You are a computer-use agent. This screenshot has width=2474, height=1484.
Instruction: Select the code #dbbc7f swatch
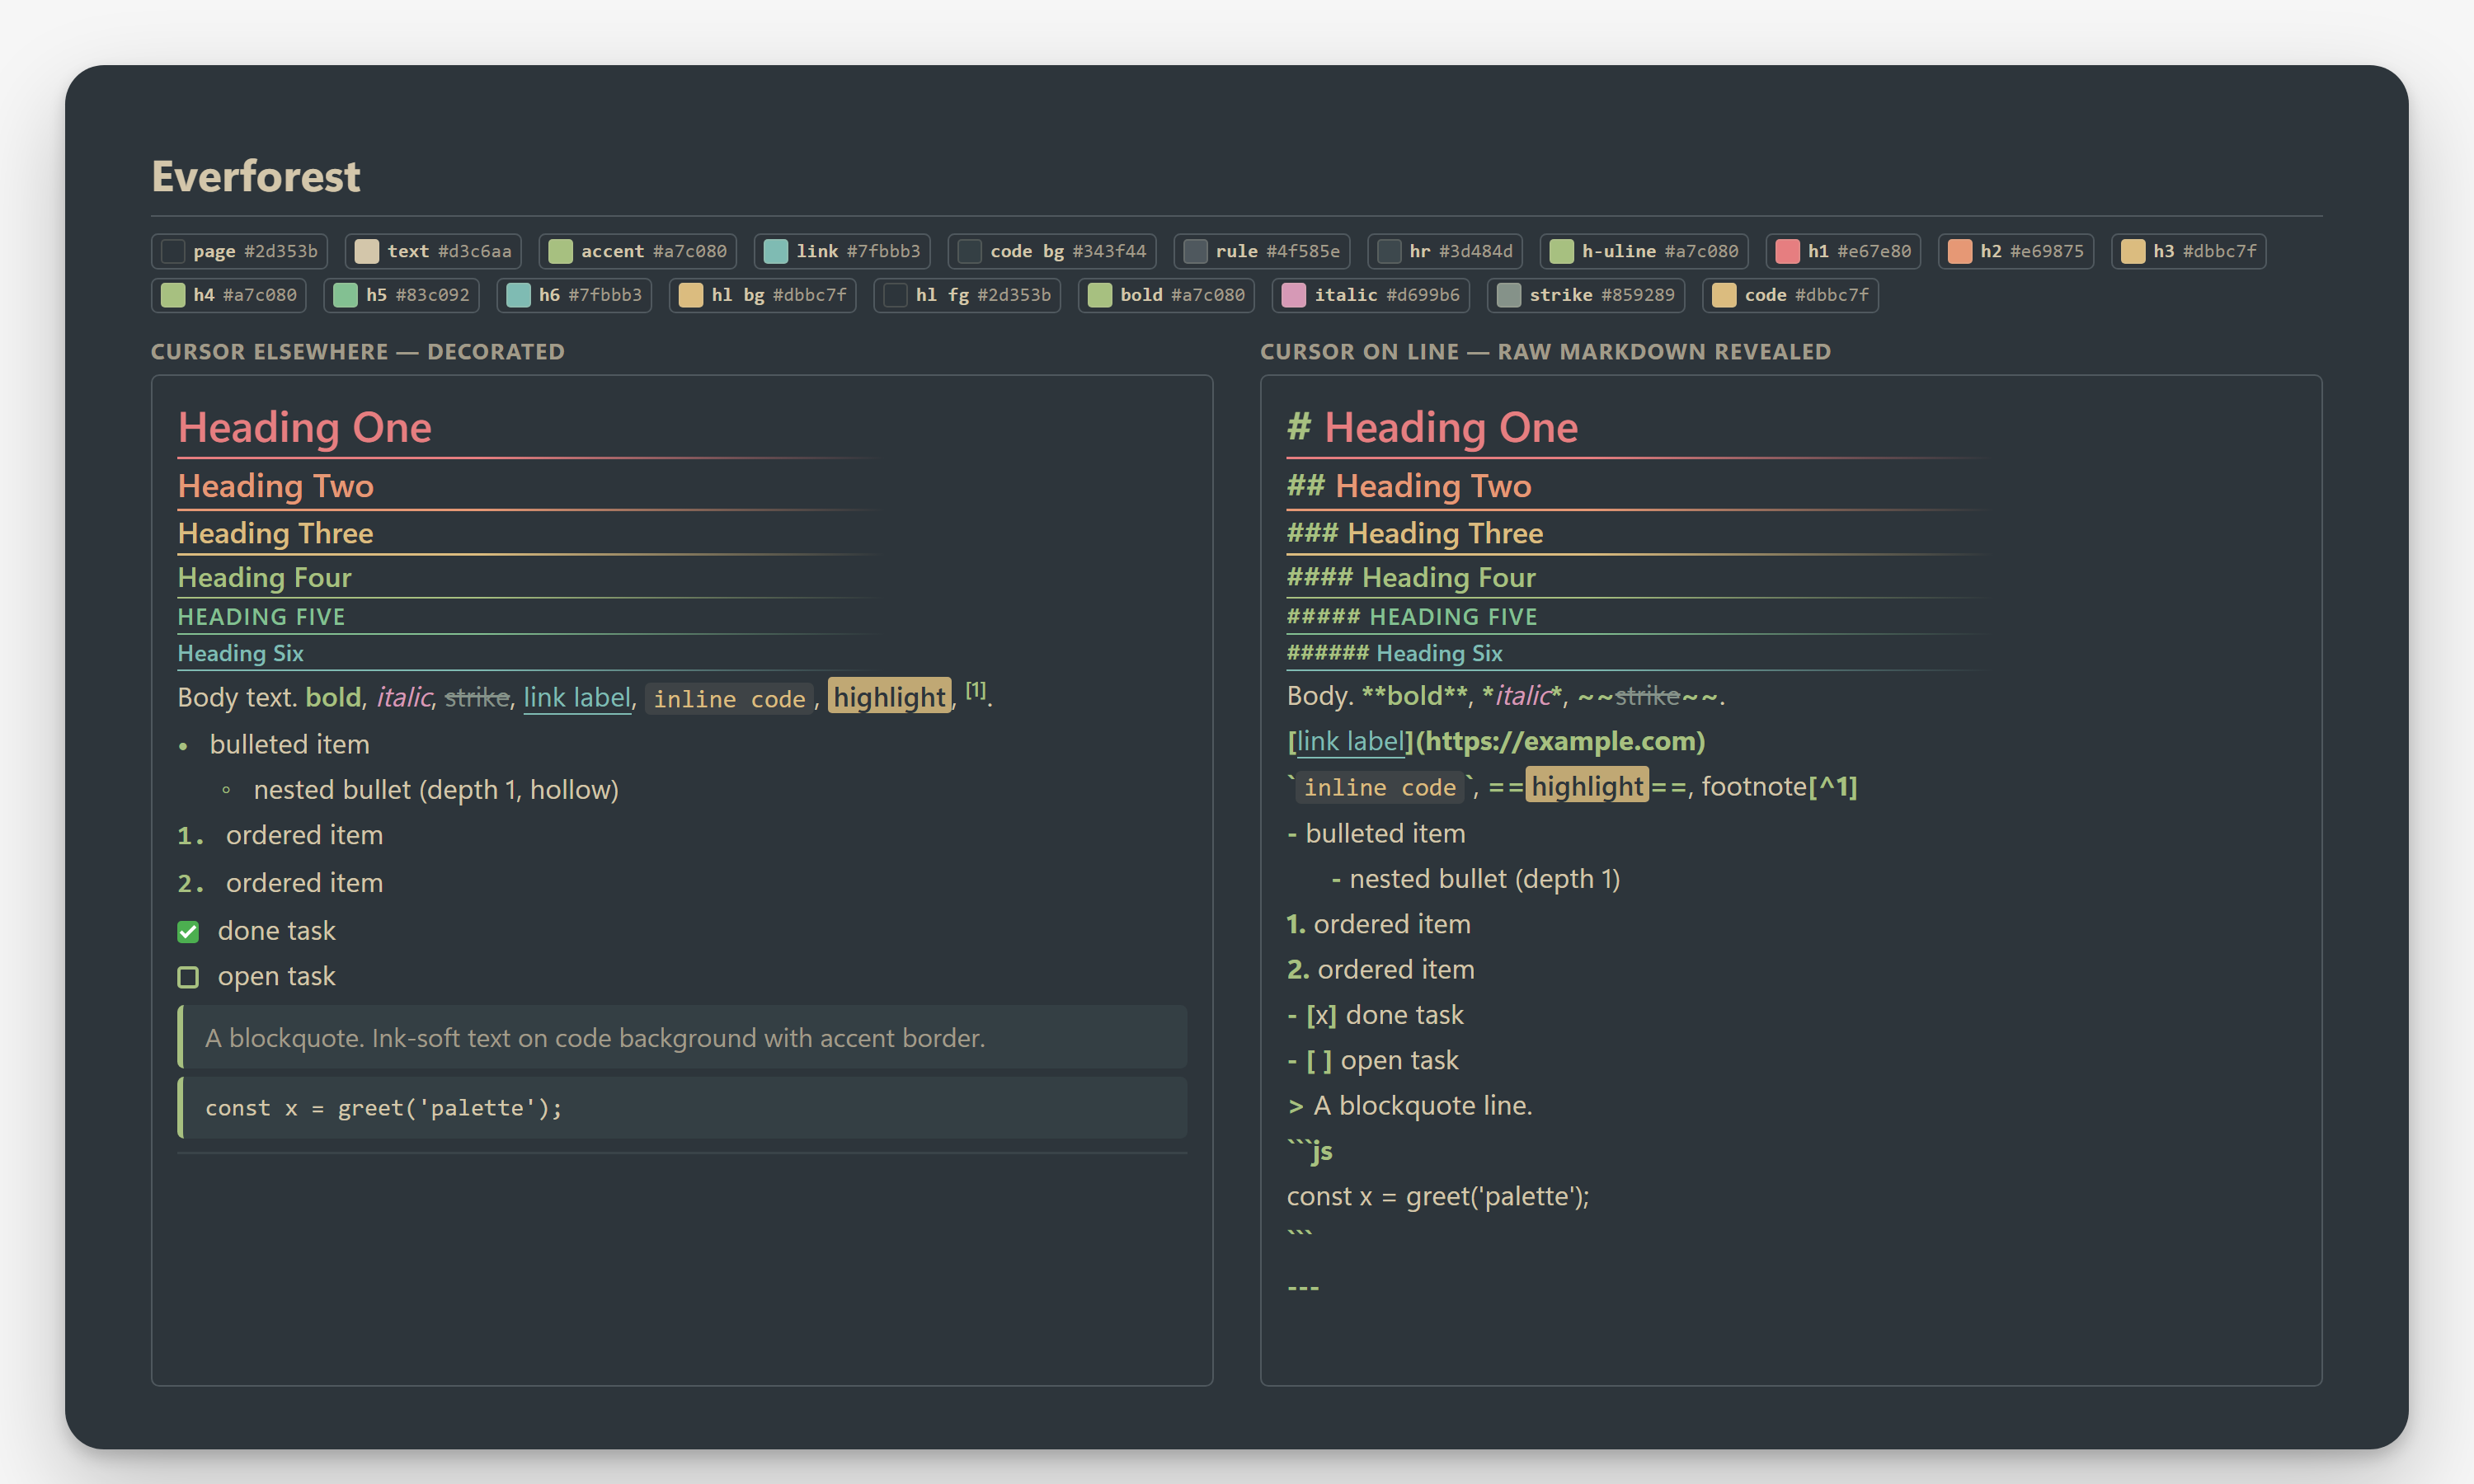pyautogui.click(x=1790, y=295)
